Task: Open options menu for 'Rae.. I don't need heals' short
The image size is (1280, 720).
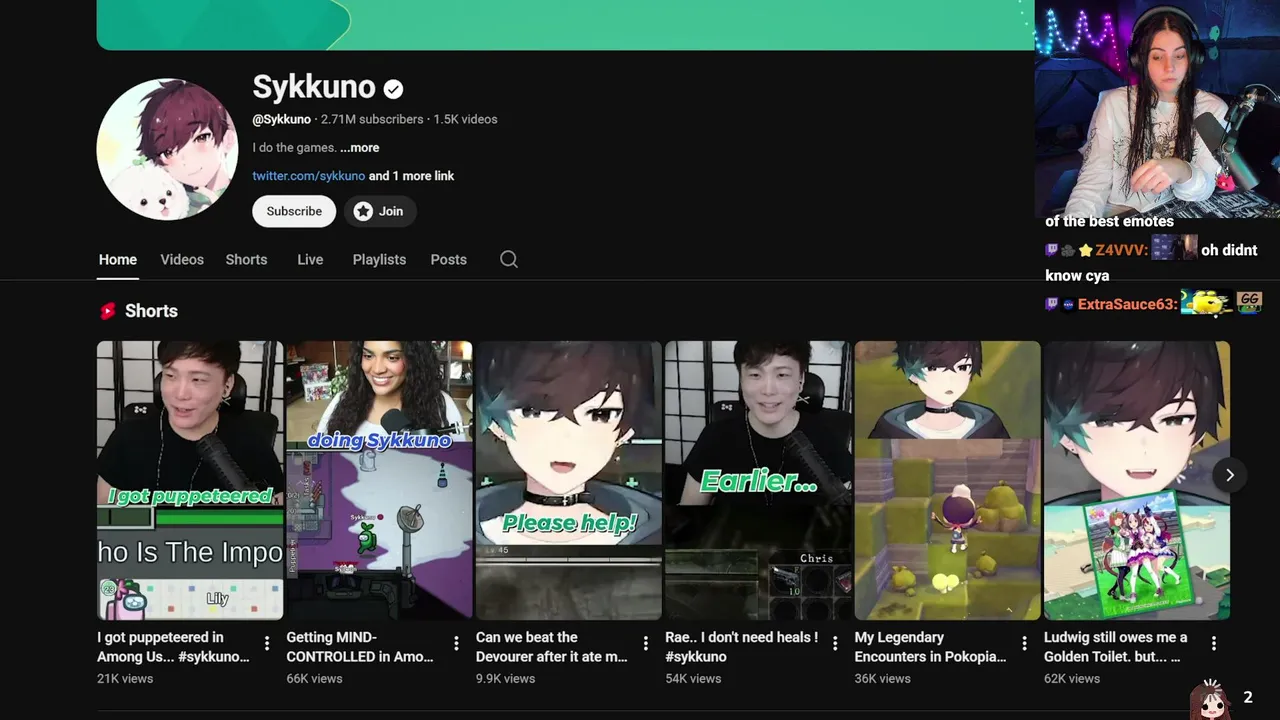Action: (x=835, y=643)
